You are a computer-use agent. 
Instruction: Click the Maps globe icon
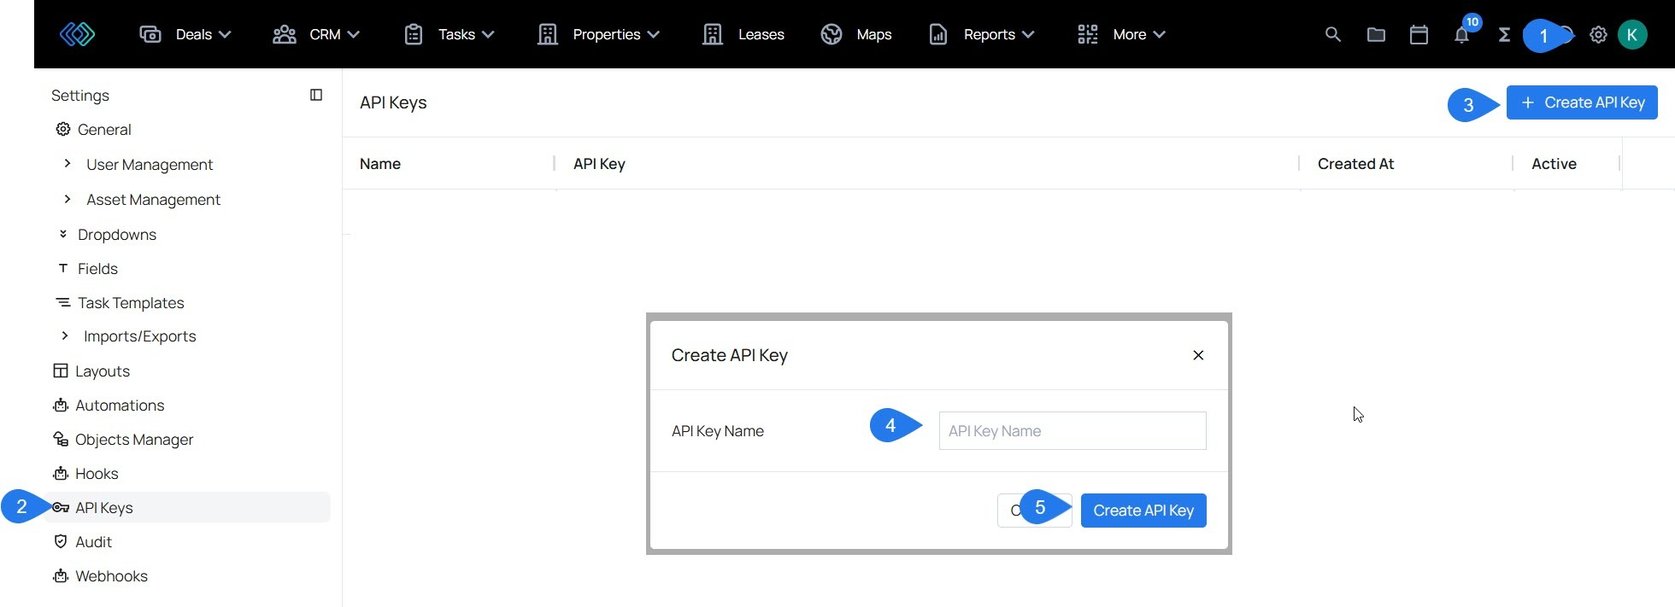(x=831, y=34)
